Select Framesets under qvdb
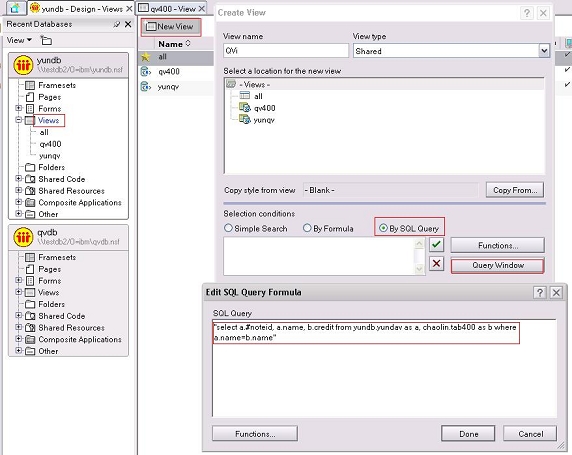The width and height of the screenshot is (572, 455). pos(57,258)
